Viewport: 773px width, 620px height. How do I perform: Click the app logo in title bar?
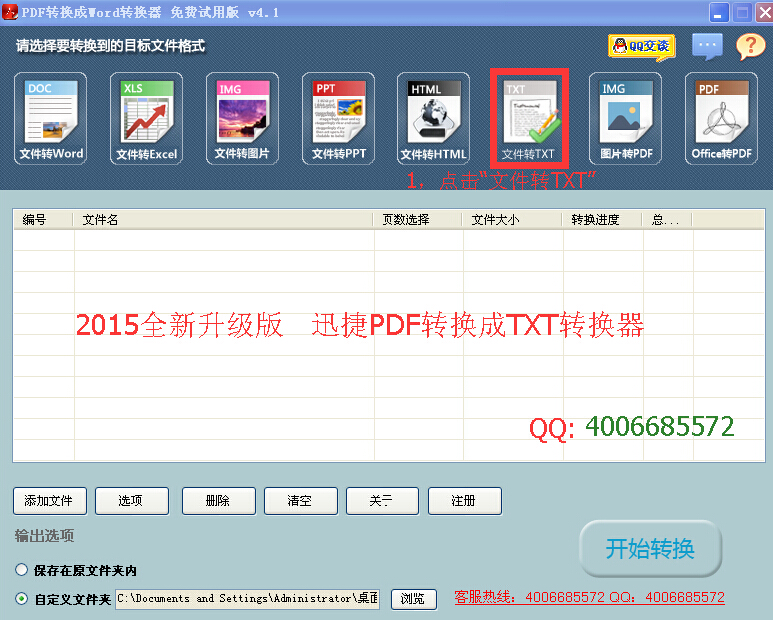(9, 12)
